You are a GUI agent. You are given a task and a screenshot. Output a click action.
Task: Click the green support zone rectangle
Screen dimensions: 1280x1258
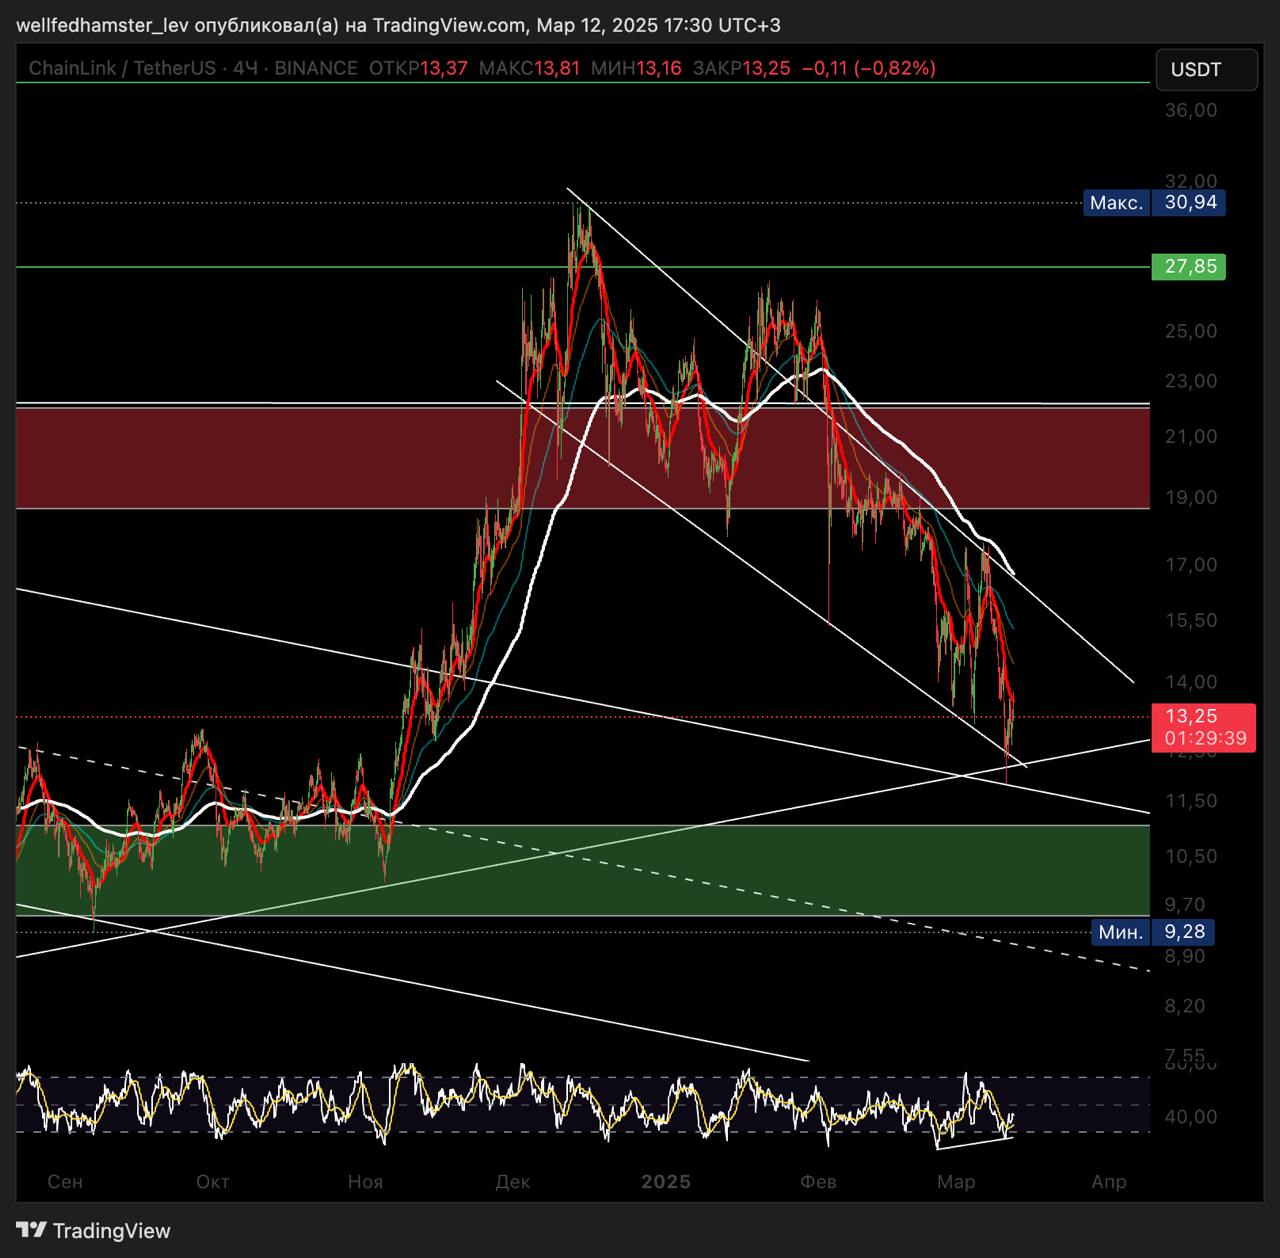pos(583,870)
